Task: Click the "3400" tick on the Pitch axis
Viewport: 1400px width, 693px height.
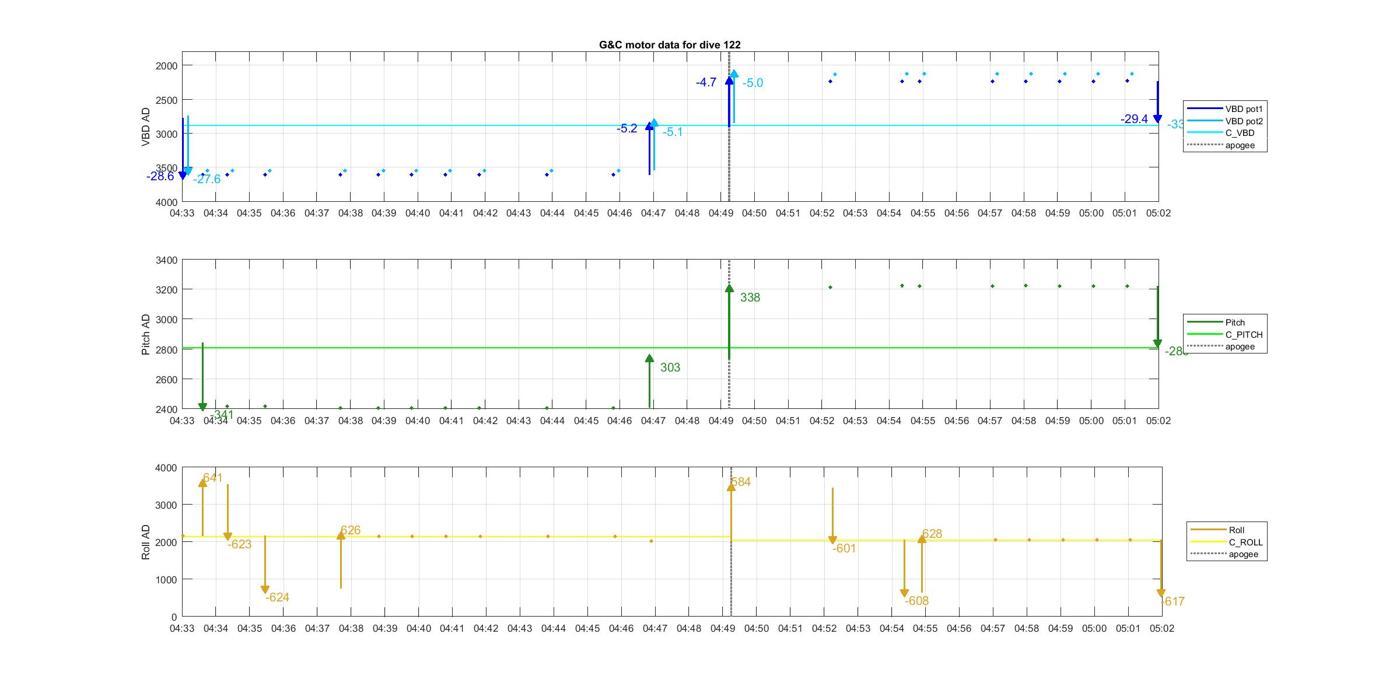Action: click(x=166, y=261)
